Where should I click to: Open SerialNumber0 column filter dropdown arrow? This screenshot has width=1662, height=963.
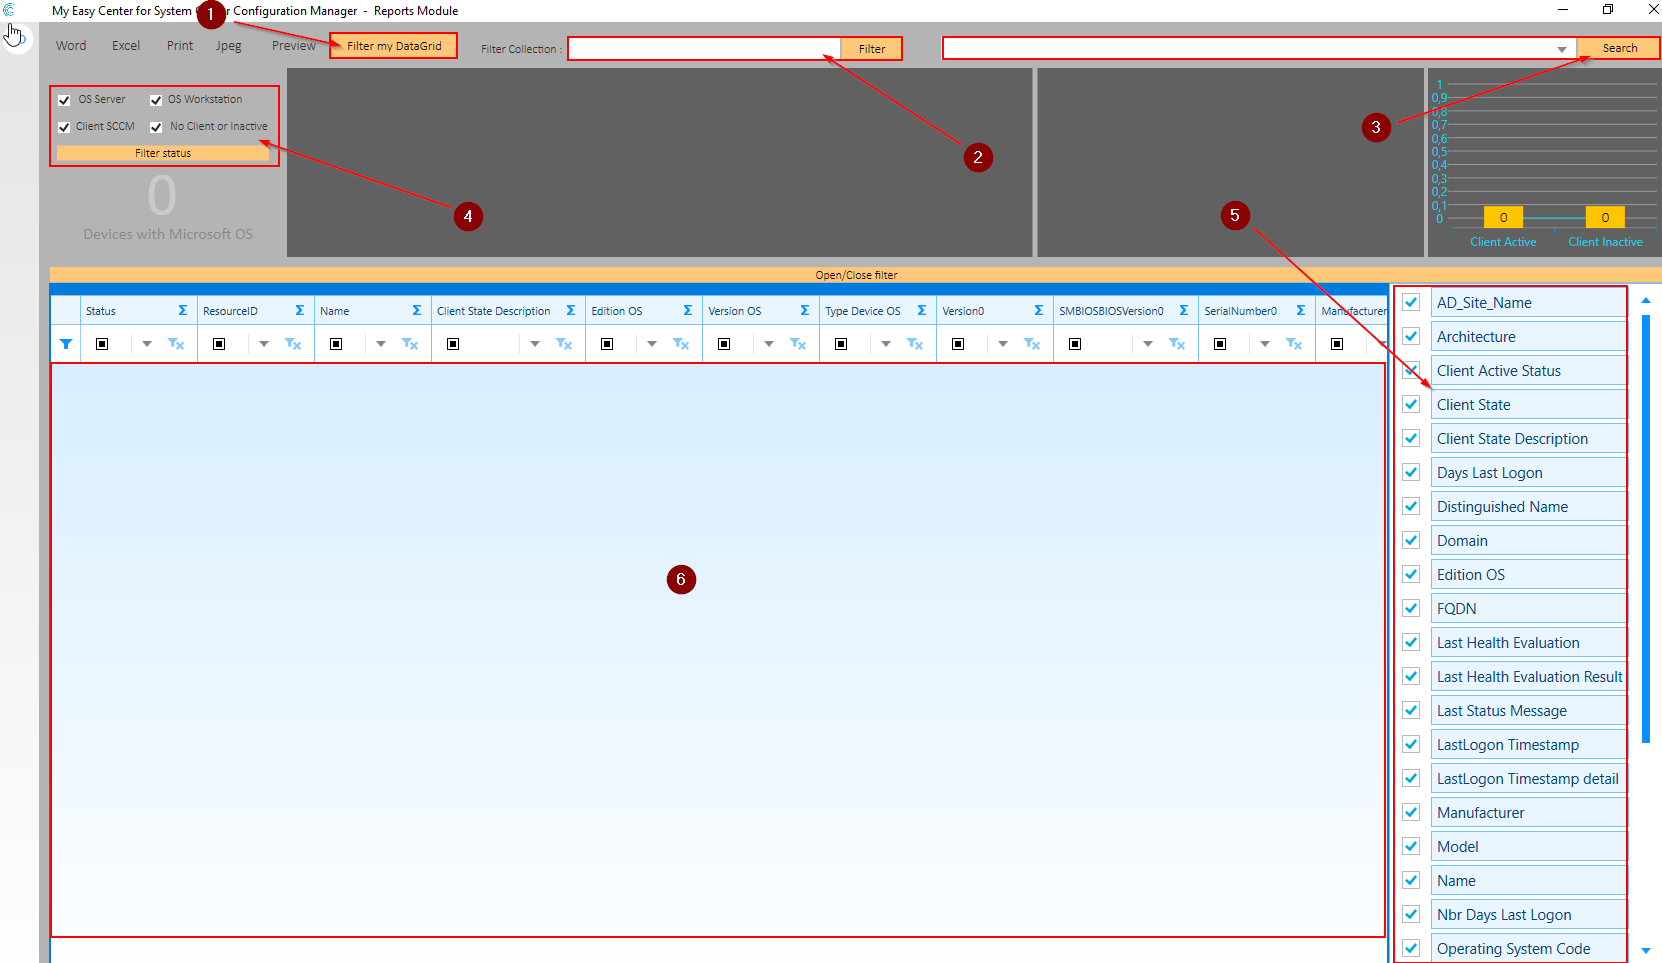pos(1265,344)
